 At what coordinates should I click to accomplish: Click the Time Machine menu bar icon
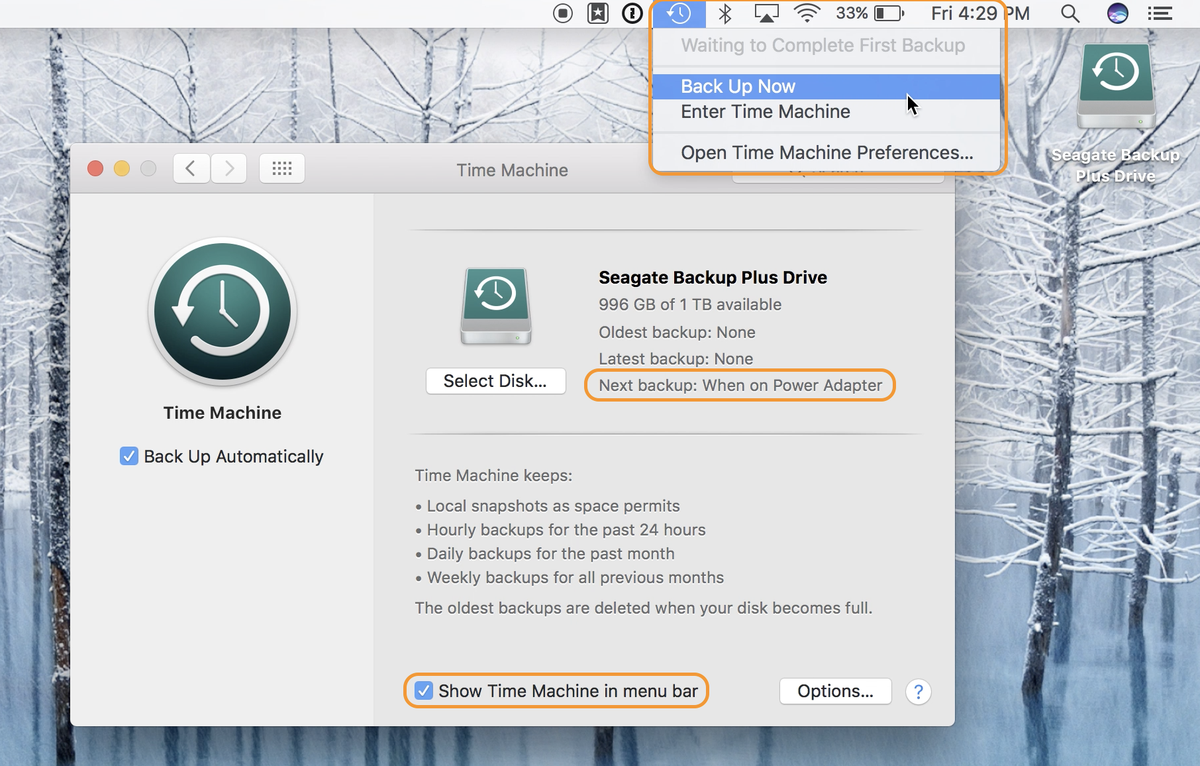680,13
